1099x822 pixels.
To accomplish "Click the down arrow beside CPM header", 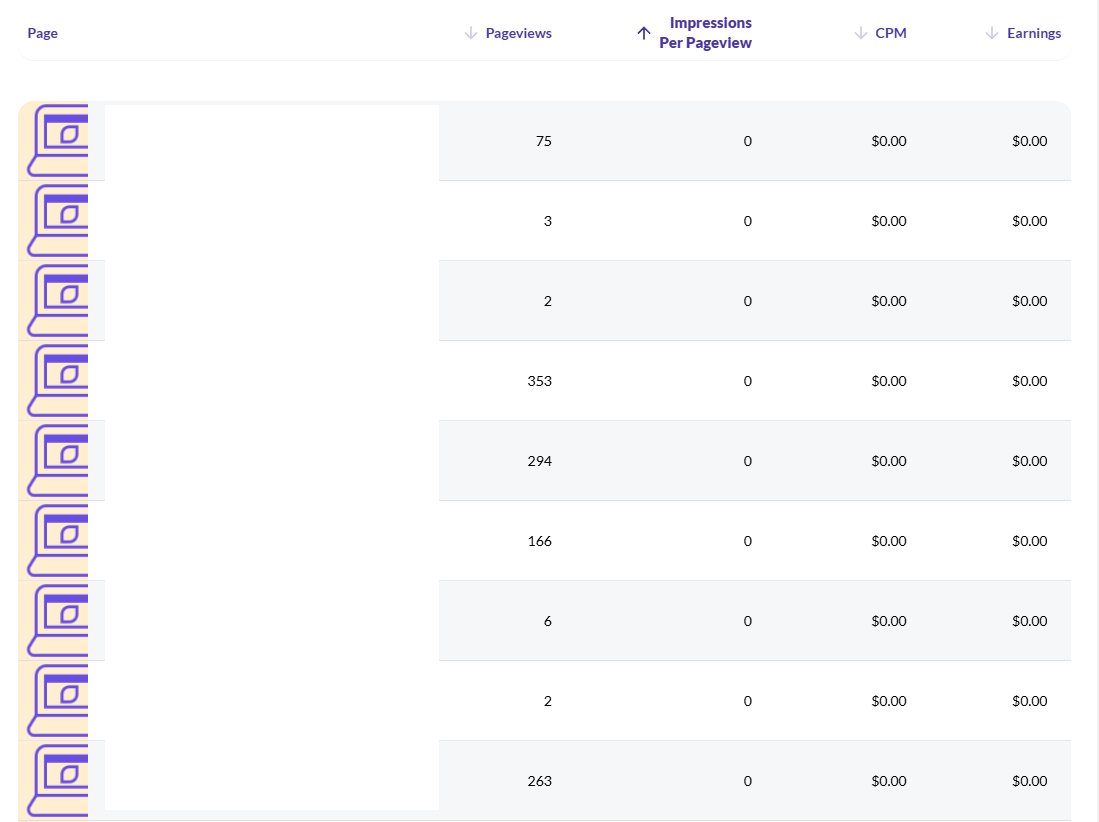I will point(860,33).
